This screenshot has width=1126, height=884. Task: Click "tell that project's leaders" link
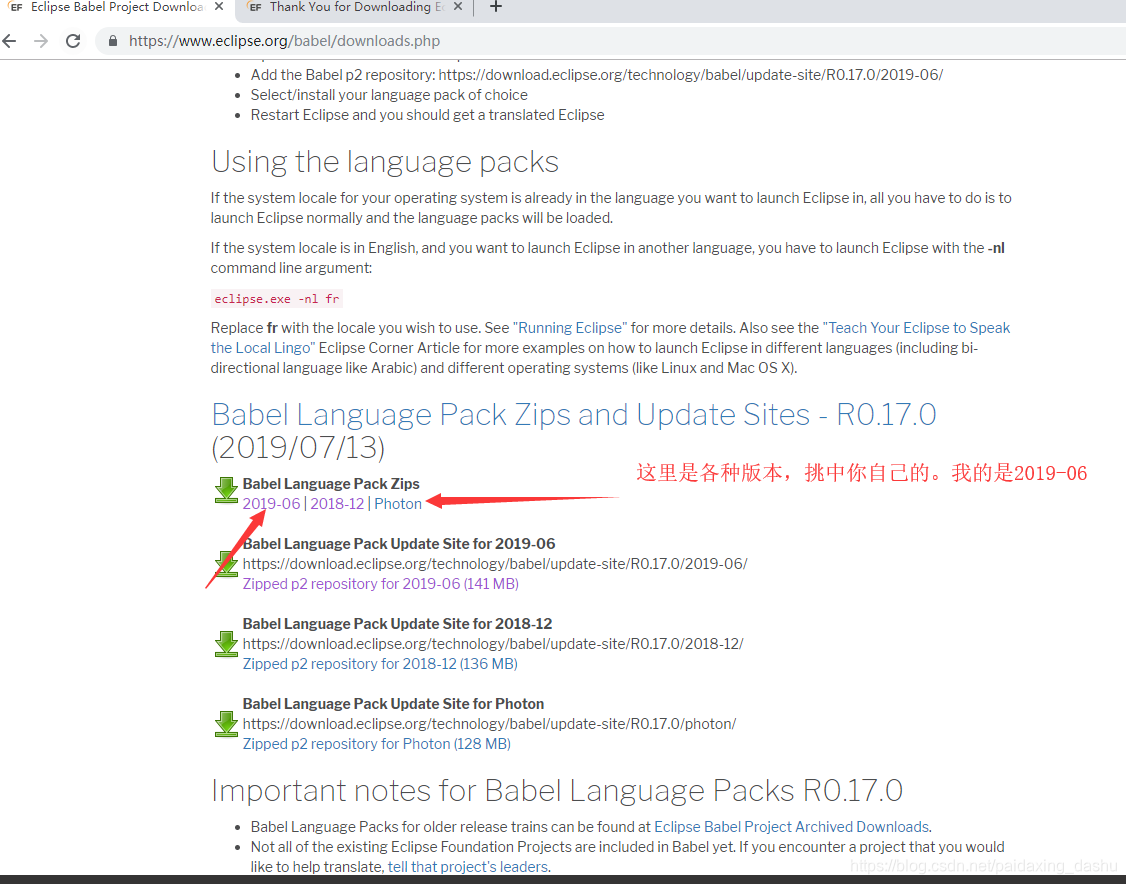click(467, 867)
